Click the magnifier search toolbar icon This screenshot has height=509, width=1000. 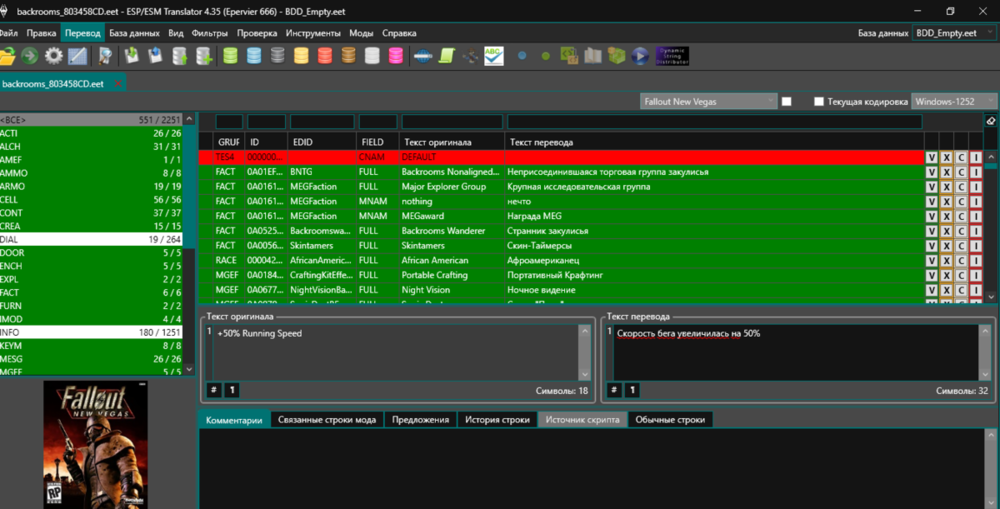tap(105, 56)
